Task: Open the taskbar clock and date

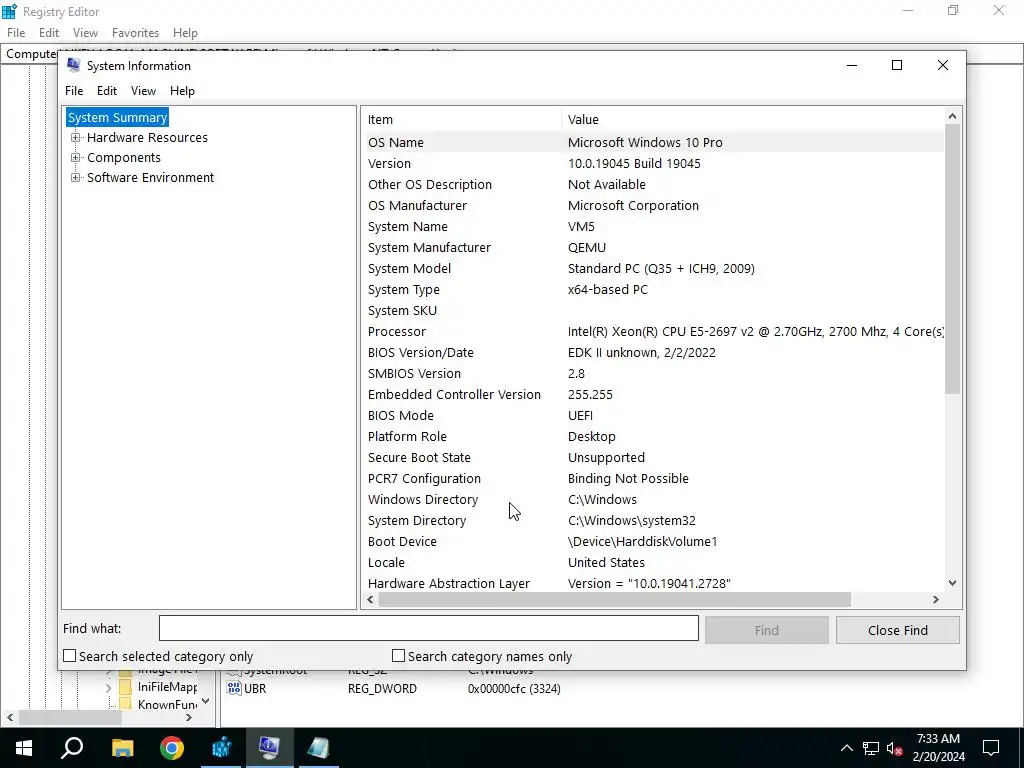Action: (938, 748)
